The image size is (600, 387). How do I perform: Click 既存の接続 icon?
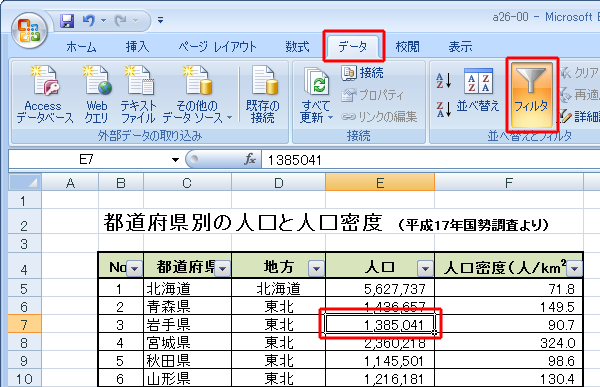click(262, 95)
